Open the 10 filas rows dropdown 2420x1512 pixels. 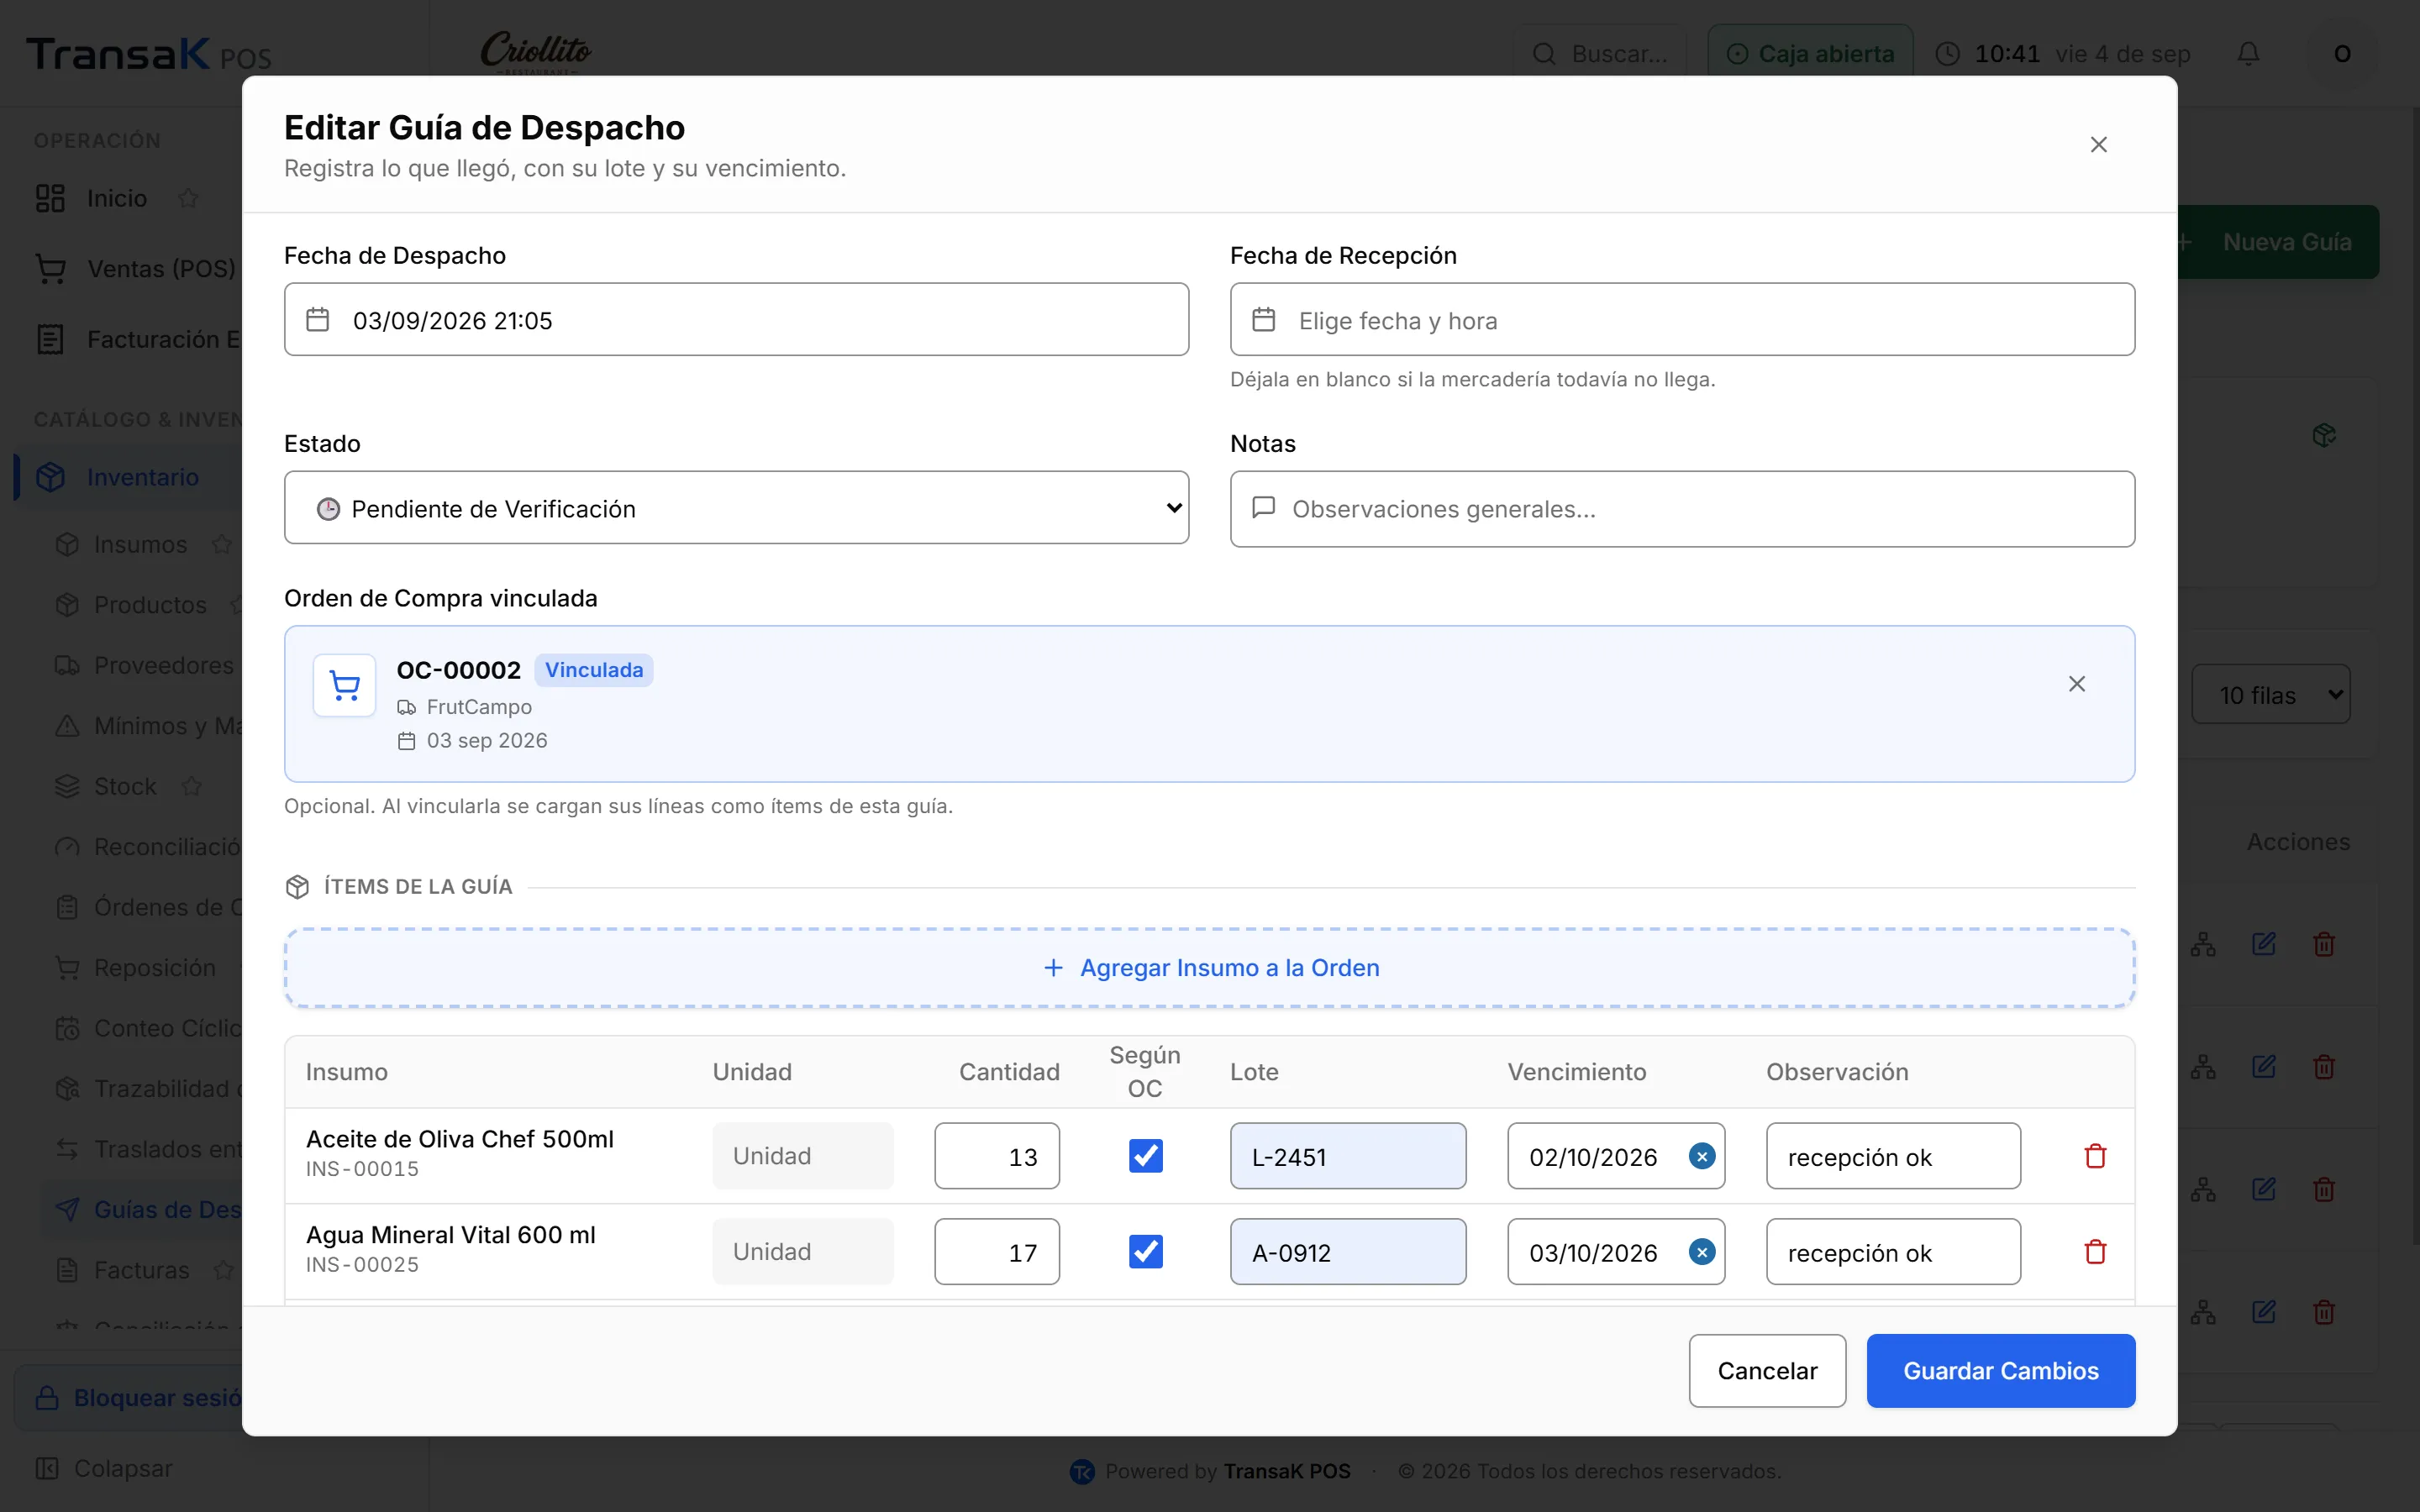(x=2270, y=695)
